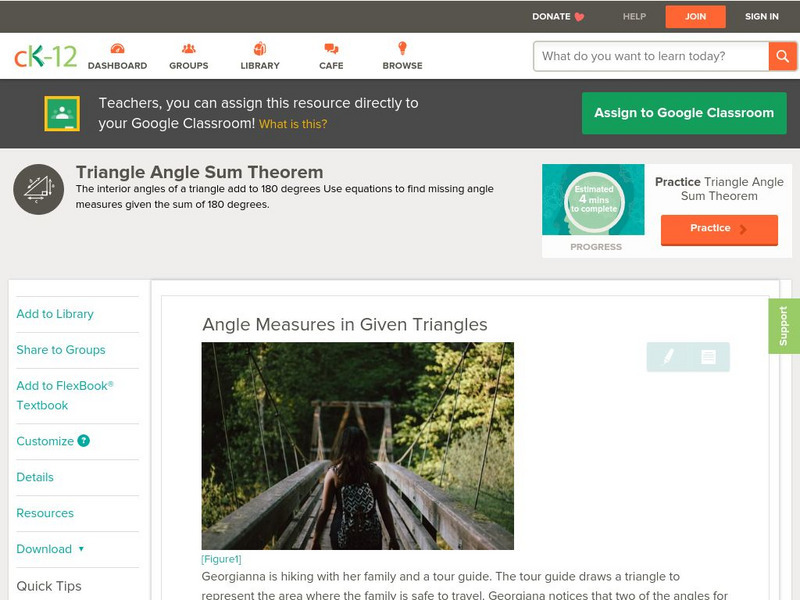
Task: Click the Quick Tips heading
Action: point(49,586)
